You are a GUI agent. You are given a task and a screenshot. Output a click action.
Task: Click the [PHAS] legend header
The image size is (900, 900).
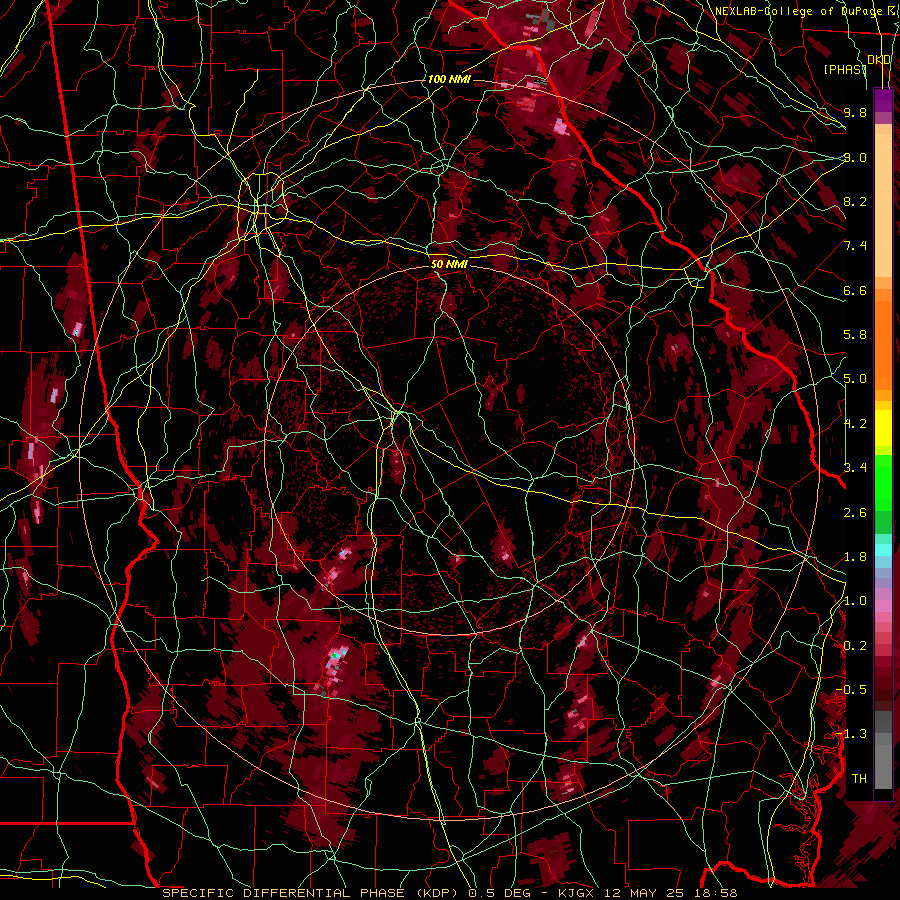click(x=845, y=69)
